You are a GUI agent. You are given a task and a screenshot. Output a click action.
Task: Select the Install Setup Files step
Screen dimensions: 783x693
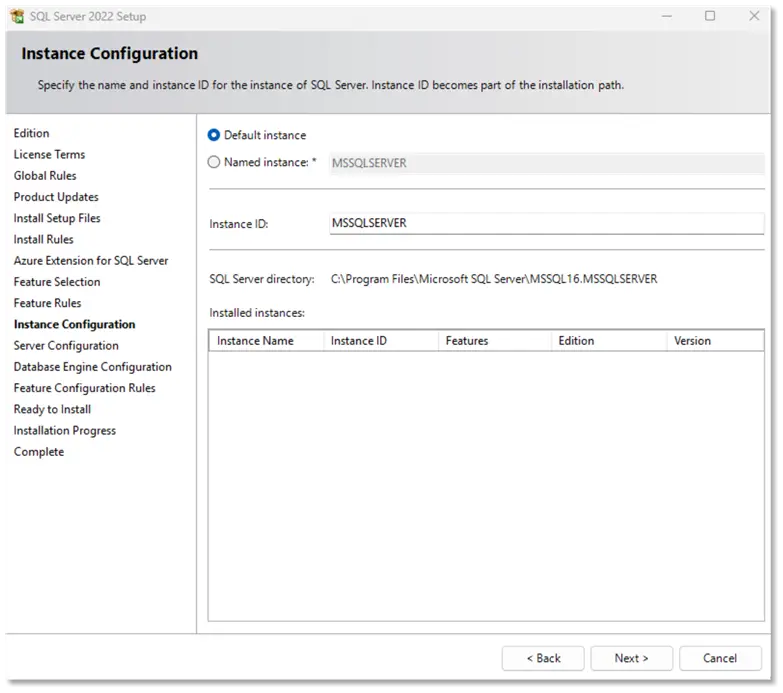tap(57, 218)
